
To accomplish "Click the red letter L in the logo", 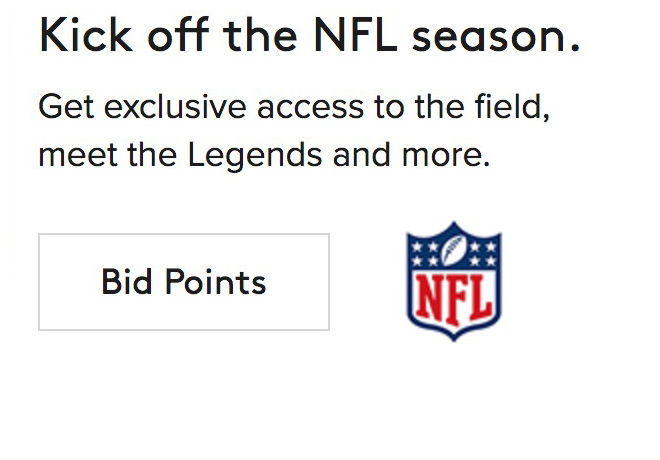I will click(477, 295).
